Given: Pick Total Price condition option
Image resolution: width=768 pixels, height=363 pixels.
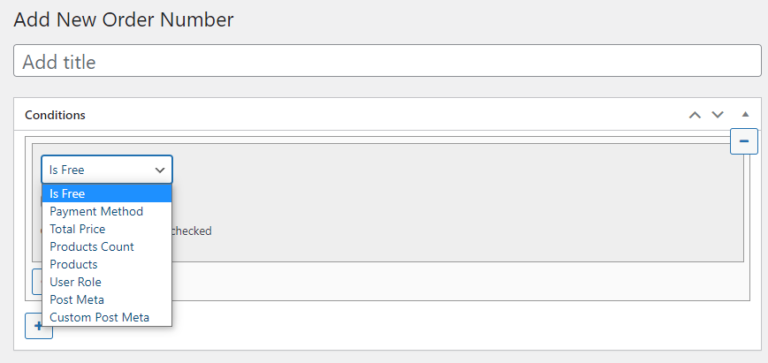Looking at the screenshot, I should click(107, 229).
